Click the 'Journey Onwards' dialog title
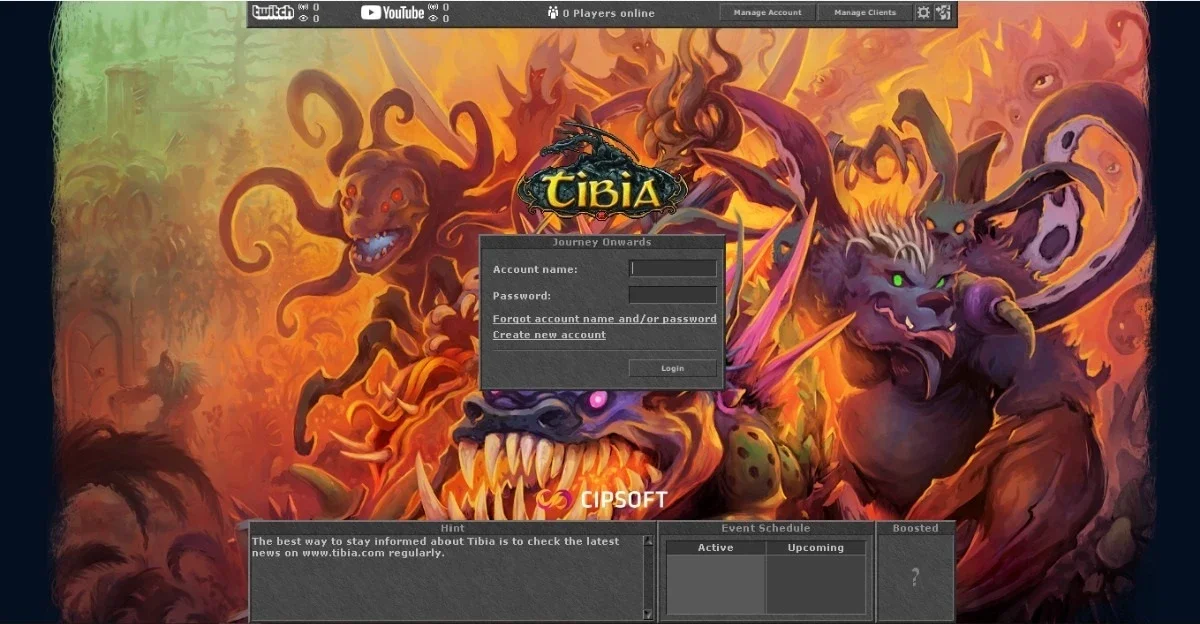This screenshot has width=1200, height=624. (x=602, y=242)
